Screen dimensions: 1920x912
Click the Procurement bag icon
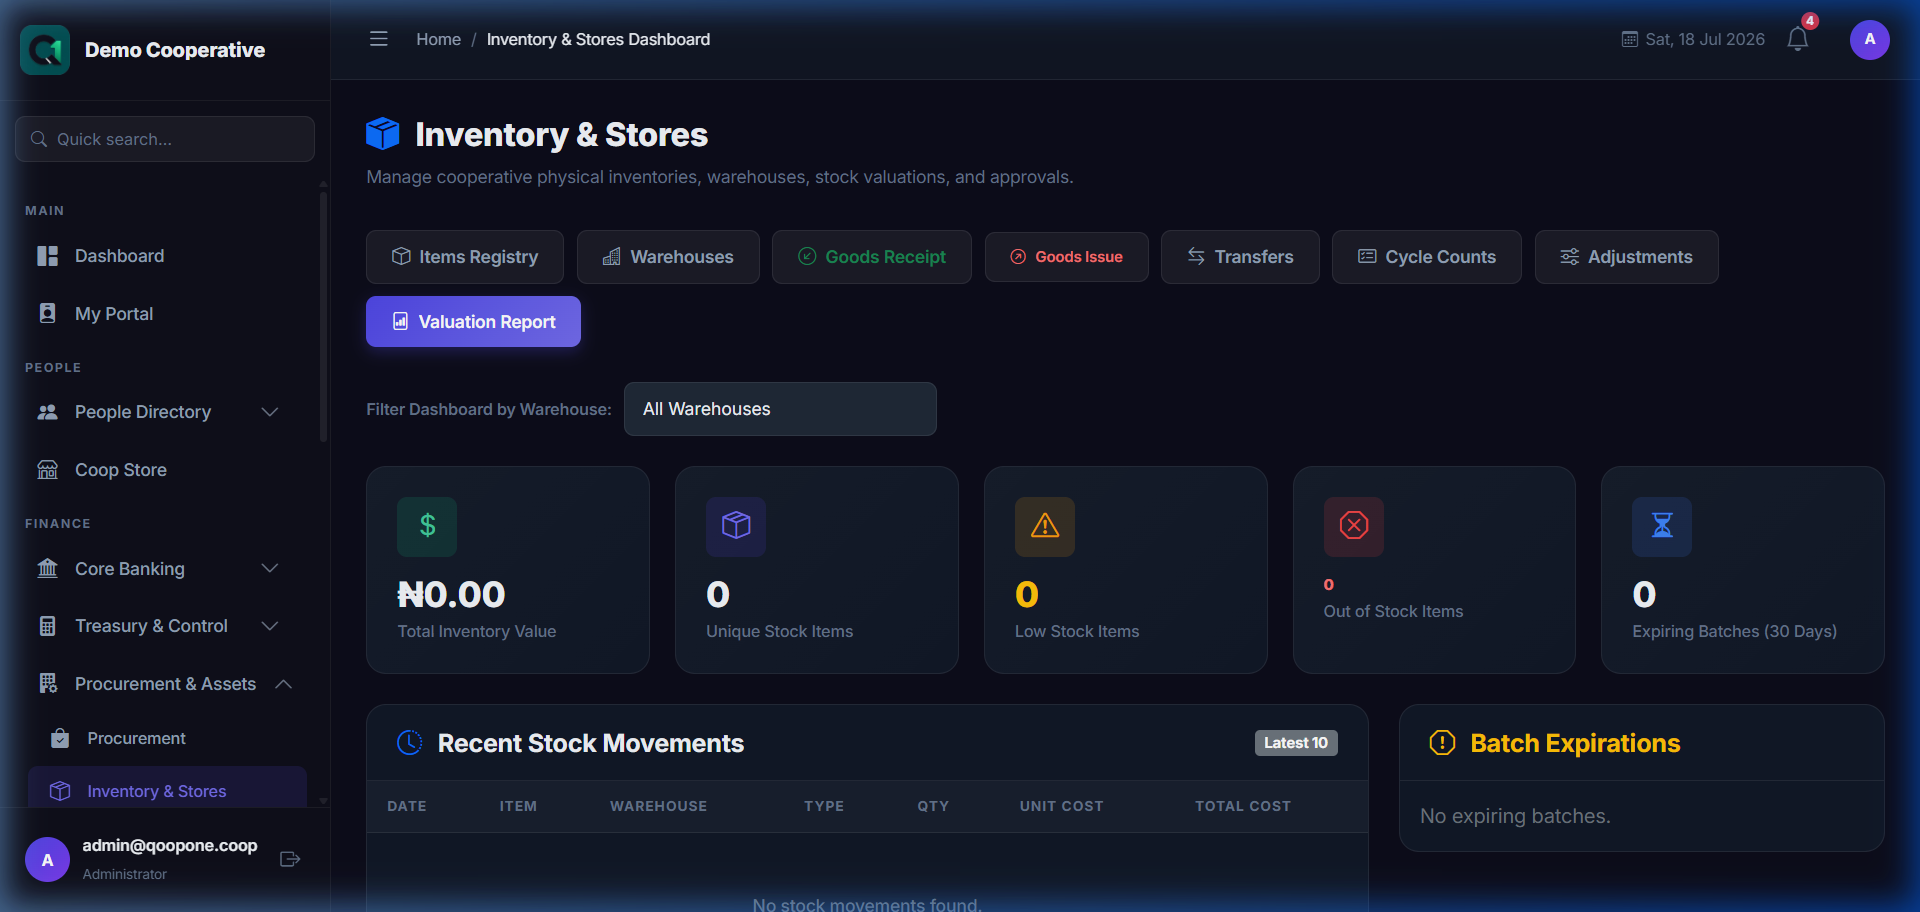[60, 738]
